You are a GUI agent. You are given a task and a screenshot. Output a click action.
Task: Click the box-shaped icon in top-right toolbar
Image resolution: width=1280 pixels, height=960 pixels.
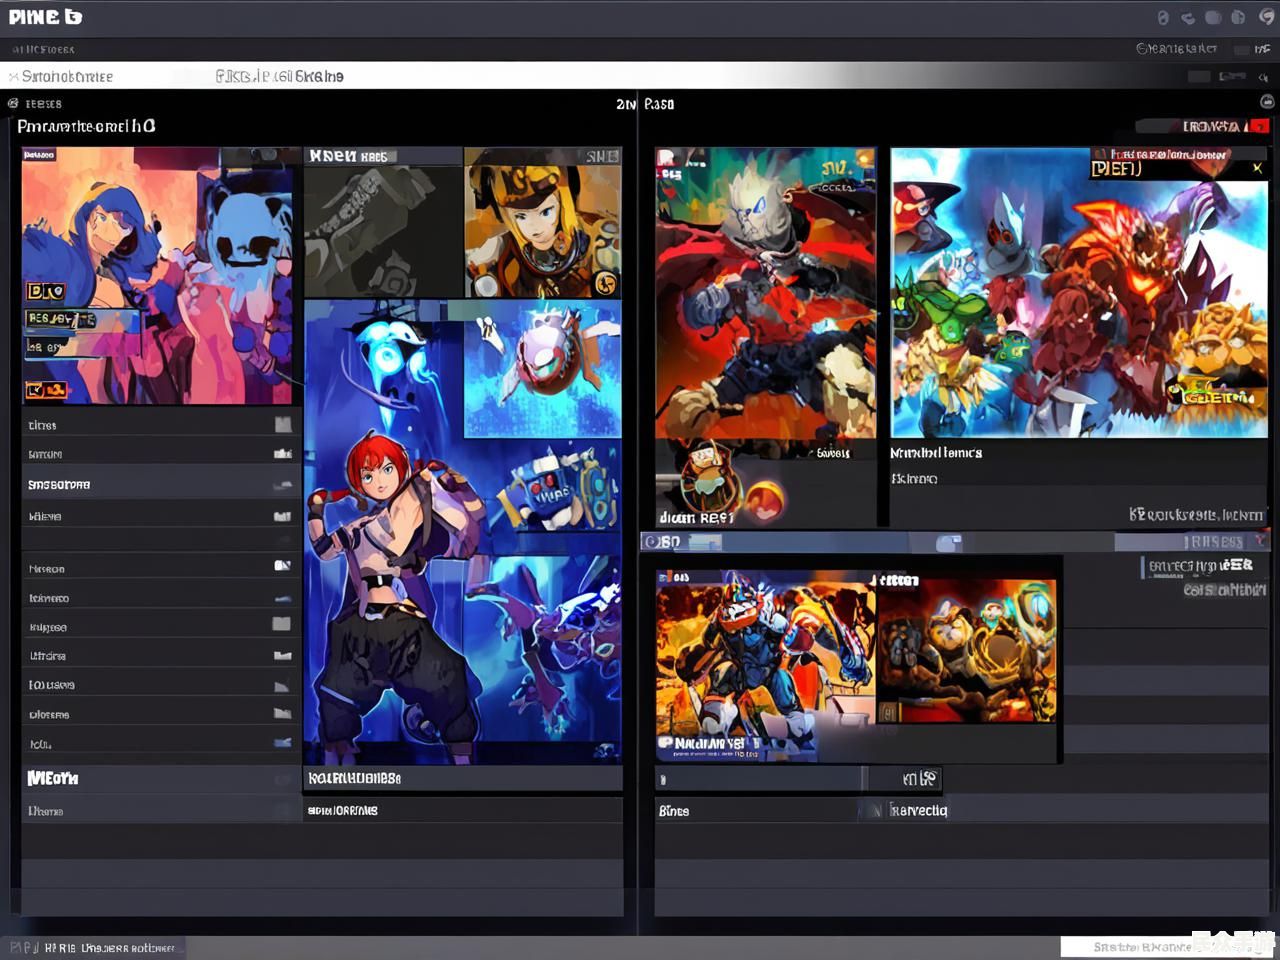point(1238,17)
